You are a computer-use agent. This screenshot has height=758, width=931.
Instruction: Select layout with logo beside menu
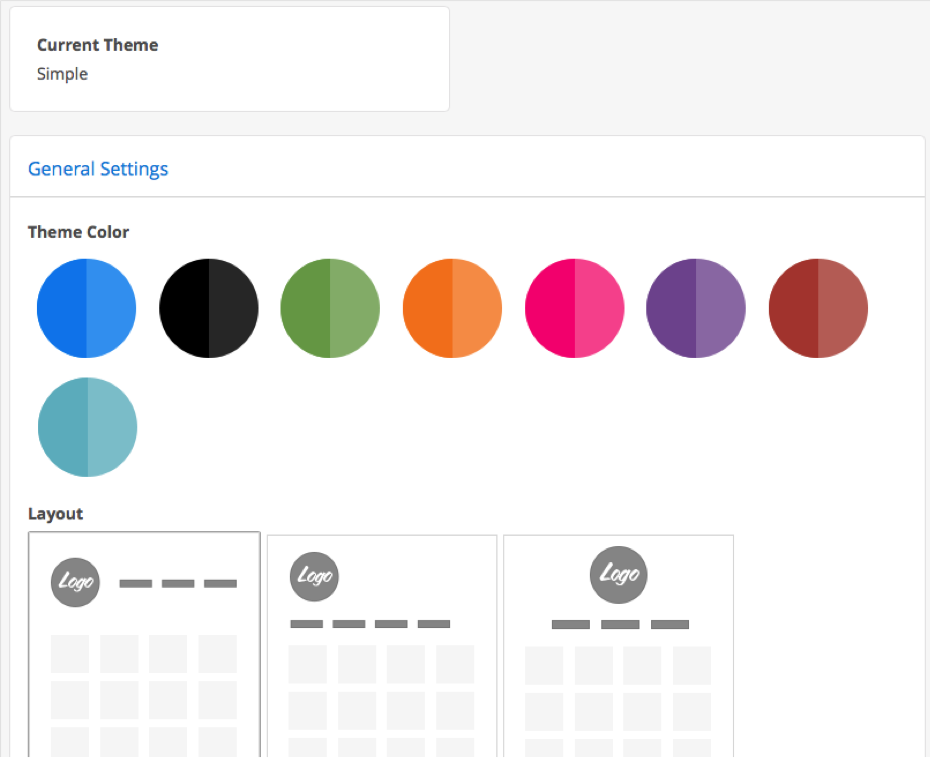(144, 645)
